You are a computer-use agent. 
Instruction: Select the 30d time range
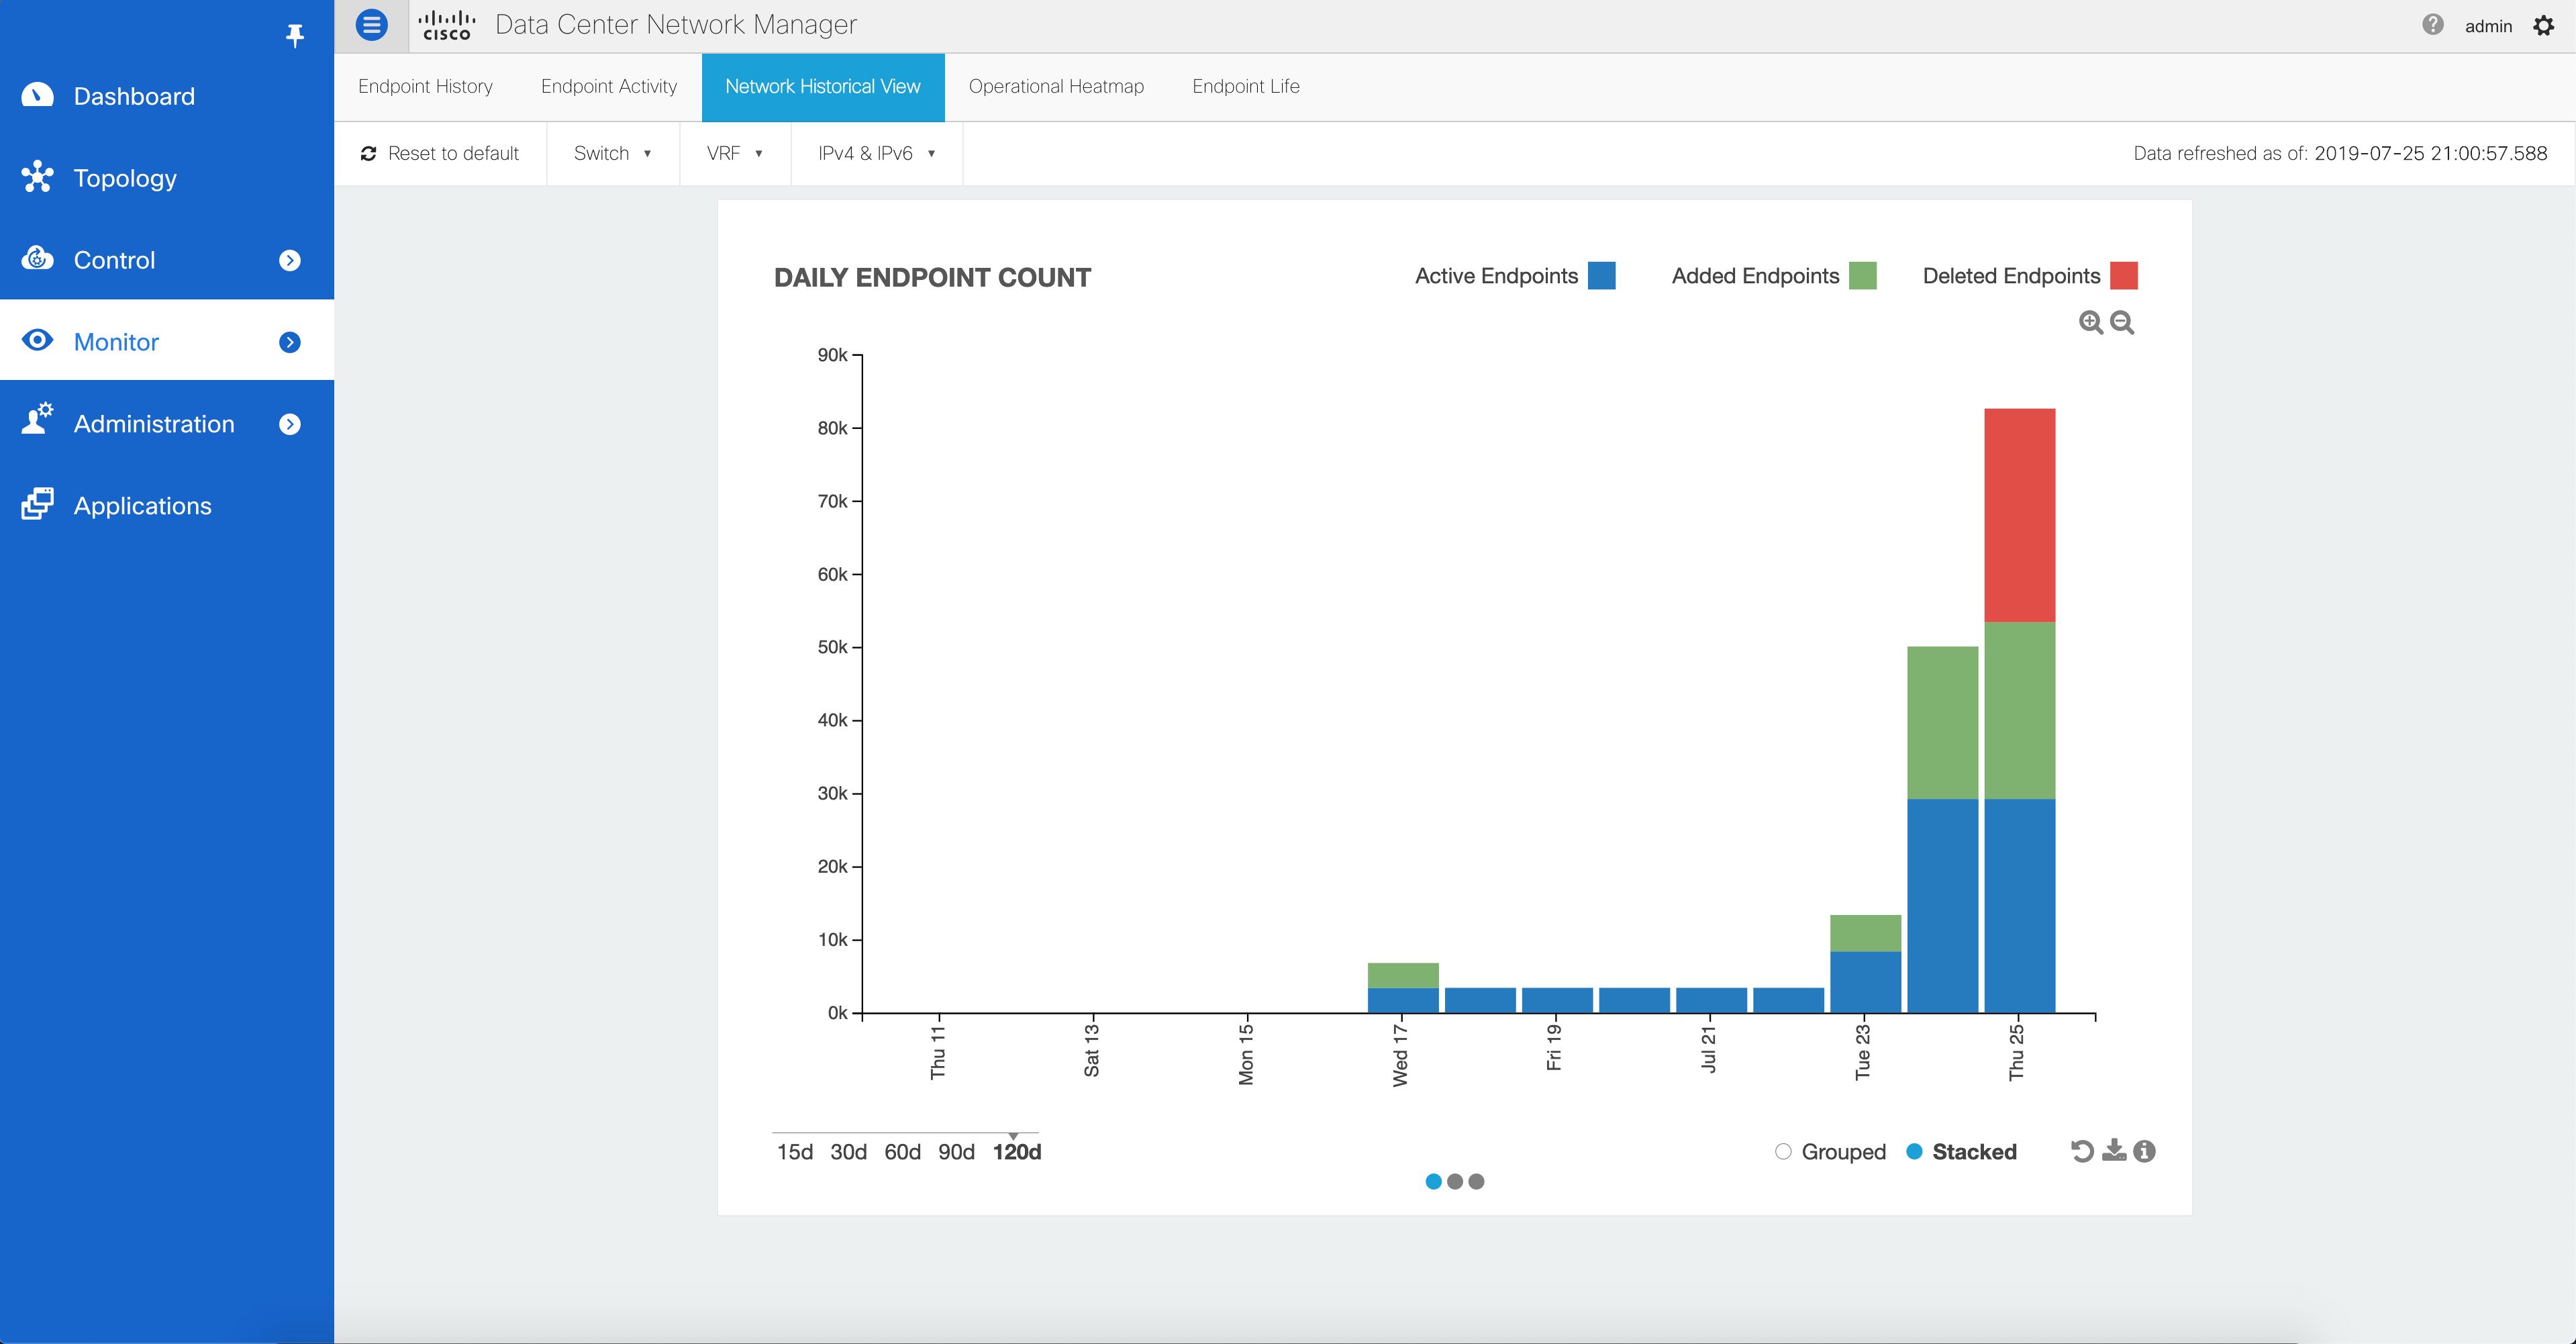[848, 1152]
